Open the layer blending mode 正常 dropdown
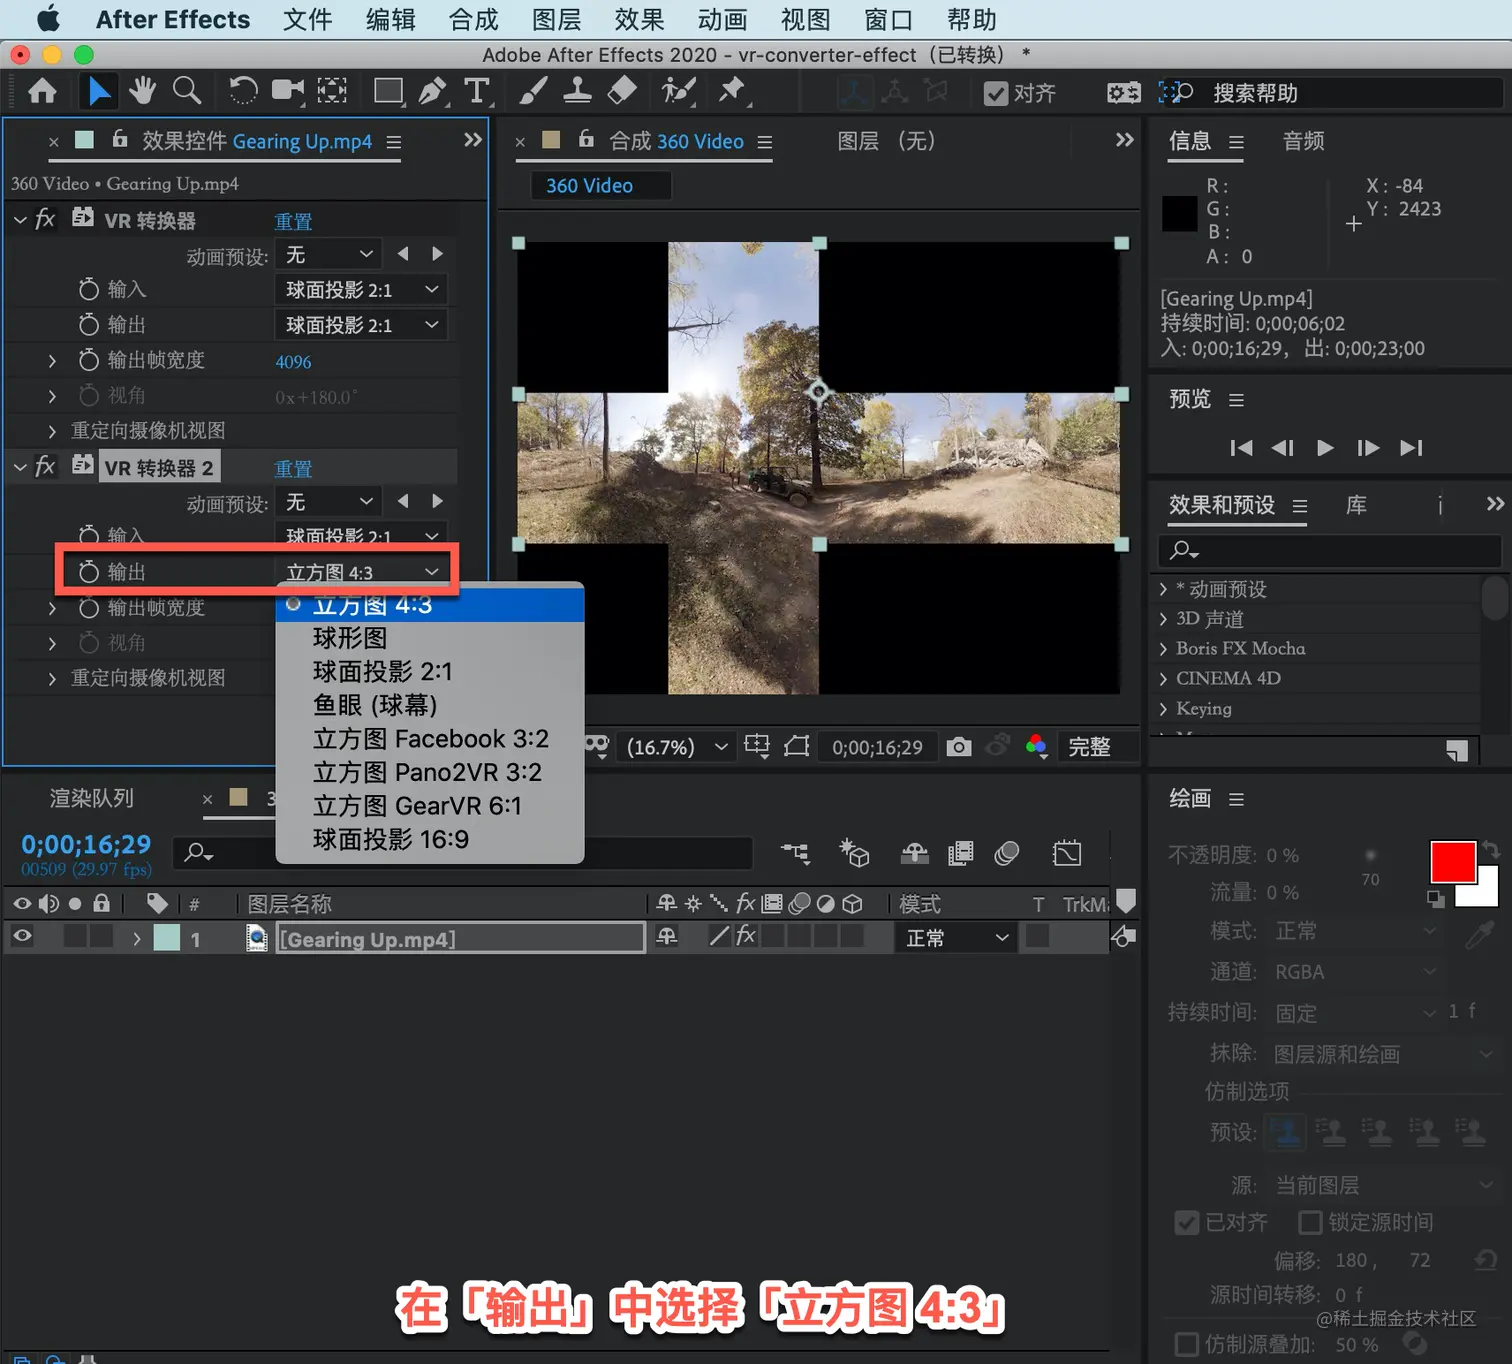This screenshot has width=1512, height=1364. [x=956, y=938]
